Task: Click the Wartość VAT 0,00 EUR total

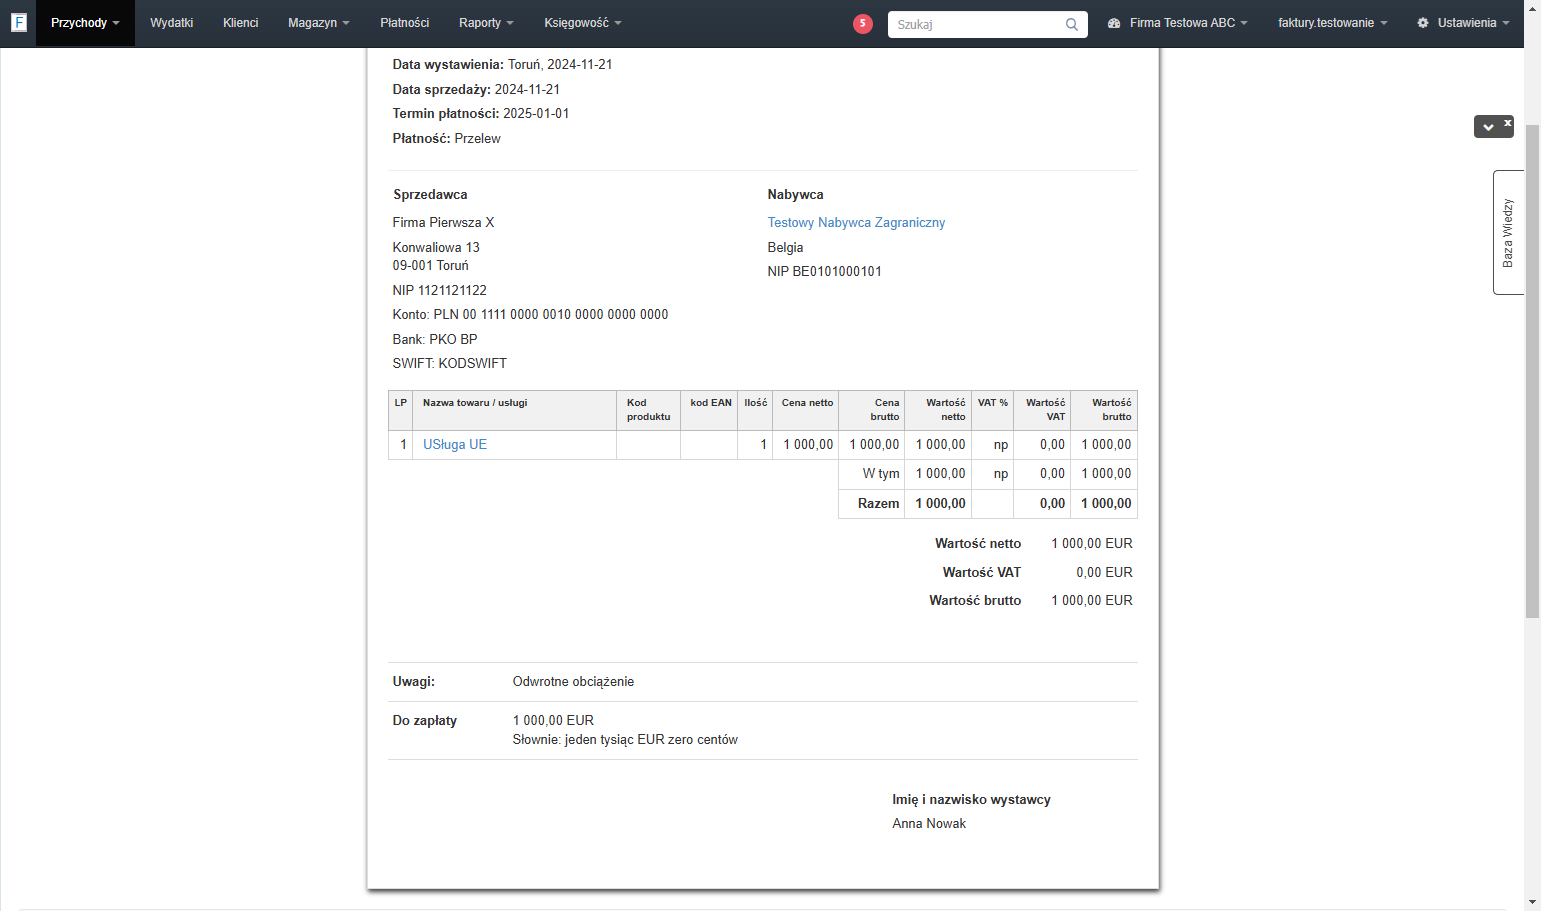Action: [x=1038, y=573]
